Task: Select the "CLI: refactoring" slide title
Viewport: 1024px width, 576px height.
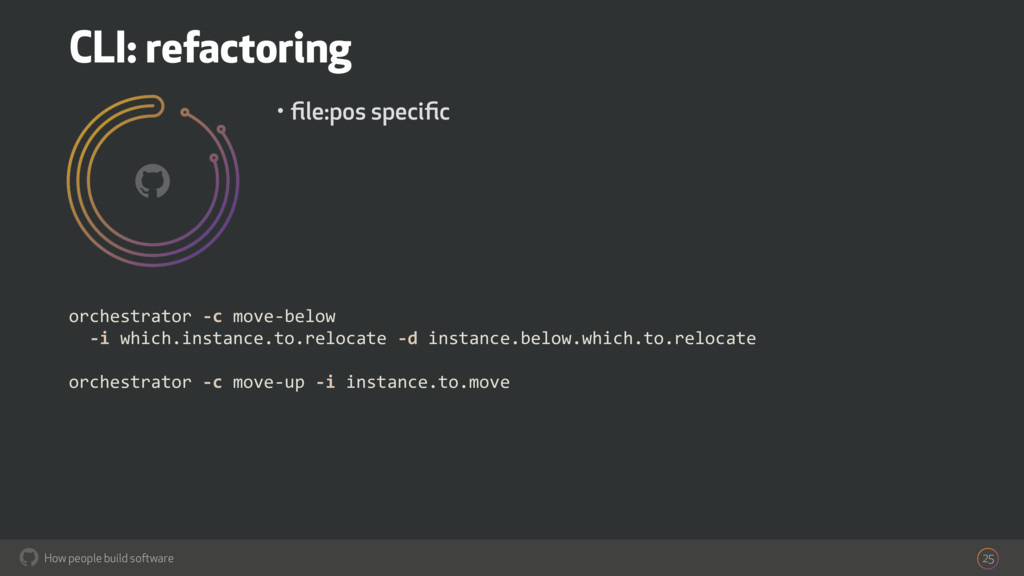Action: coord(210,48)
